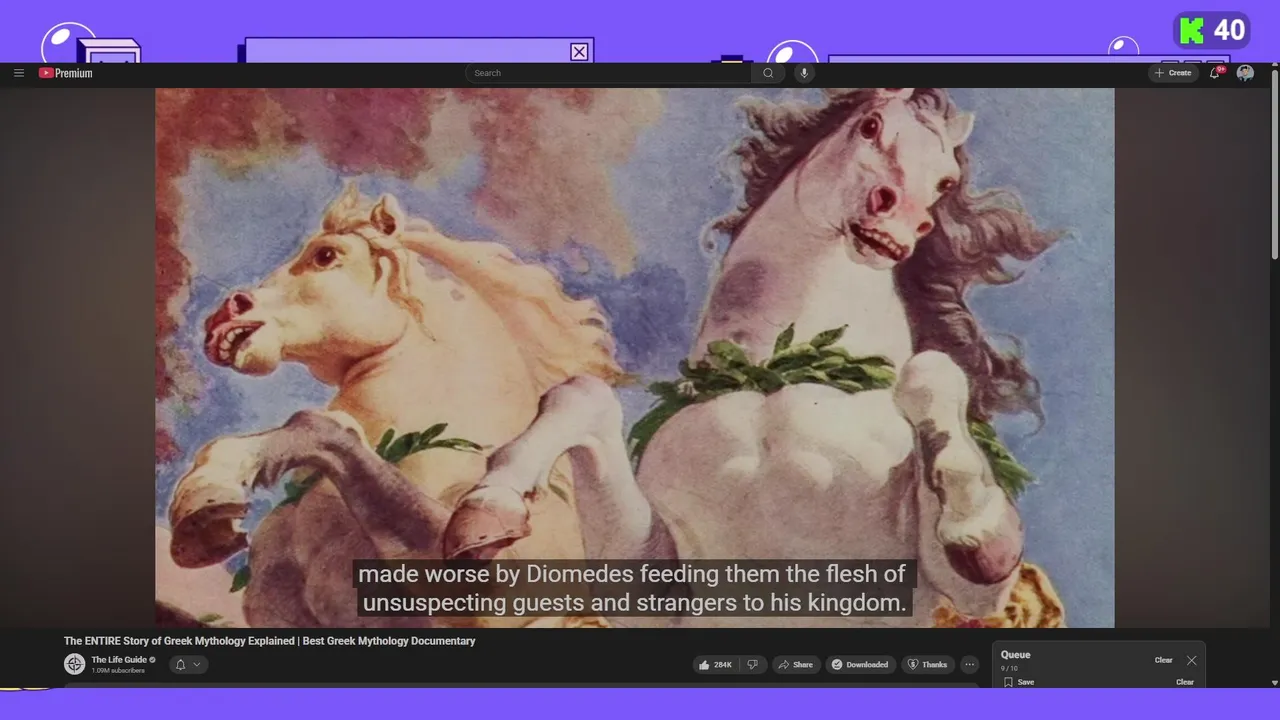This screenshot has width=1280, height=720.
Task: Click the '1.09M subscribers' text
Action: coord(118,671)
